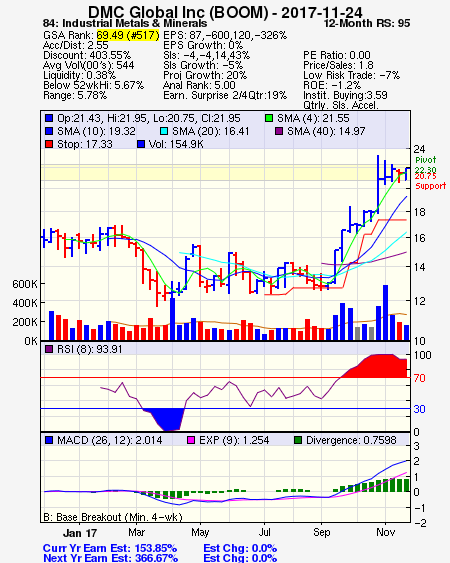Click the Sep x-axis label
The width and height of the screenshot is (450, 563).
tap(321, 533)
